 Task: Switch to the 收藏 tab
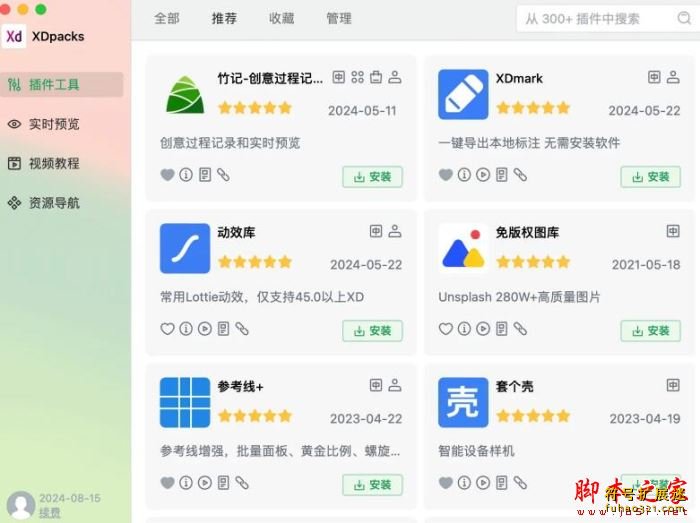point(281,18)
